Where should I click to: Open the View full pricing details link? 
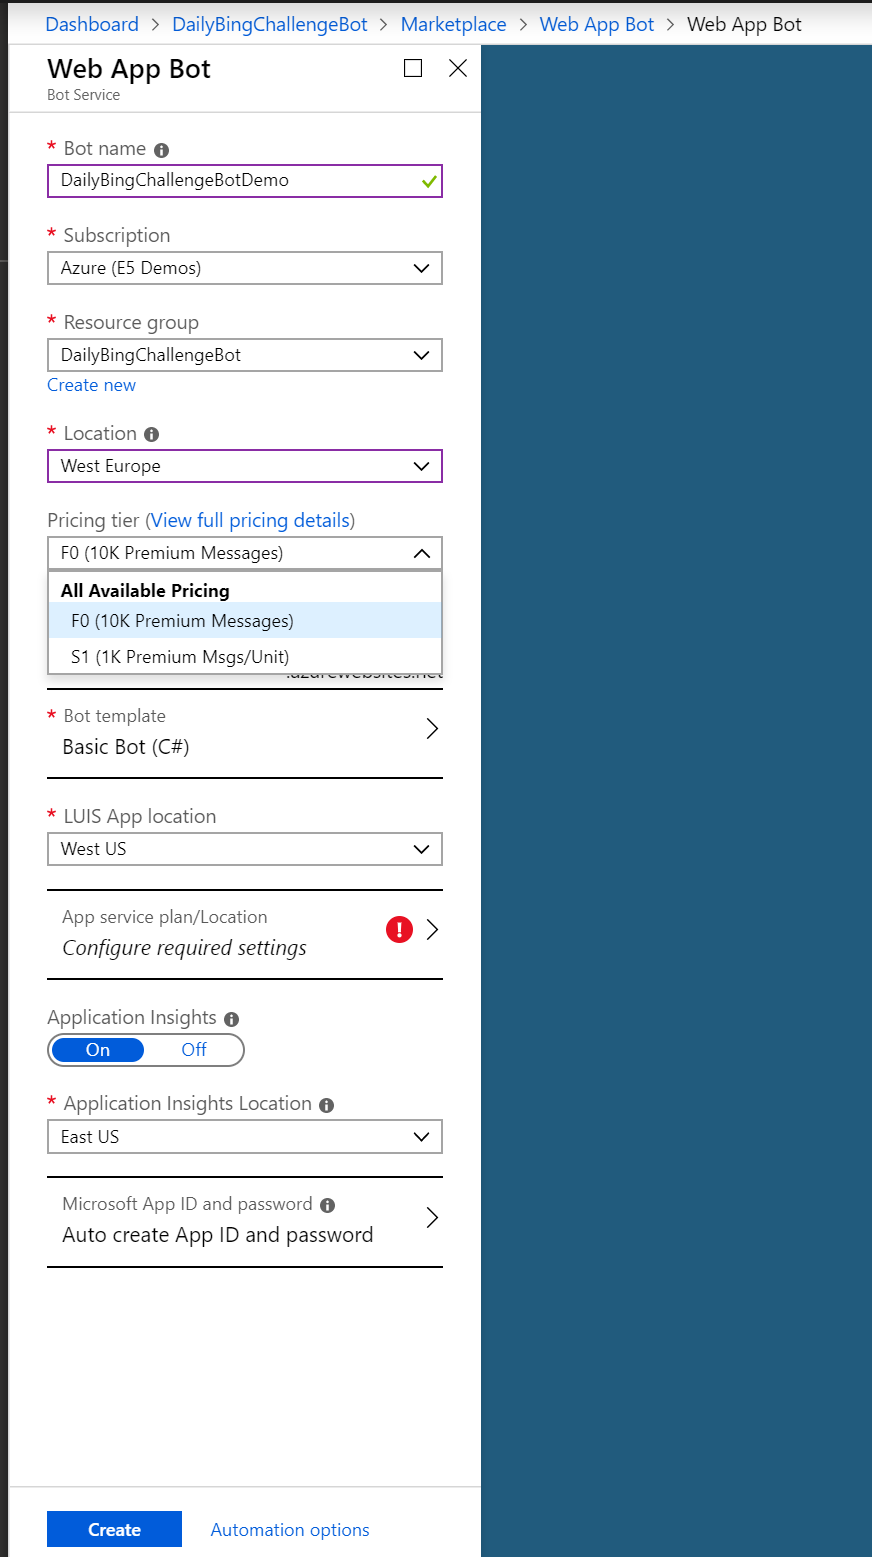pos(250,520)
